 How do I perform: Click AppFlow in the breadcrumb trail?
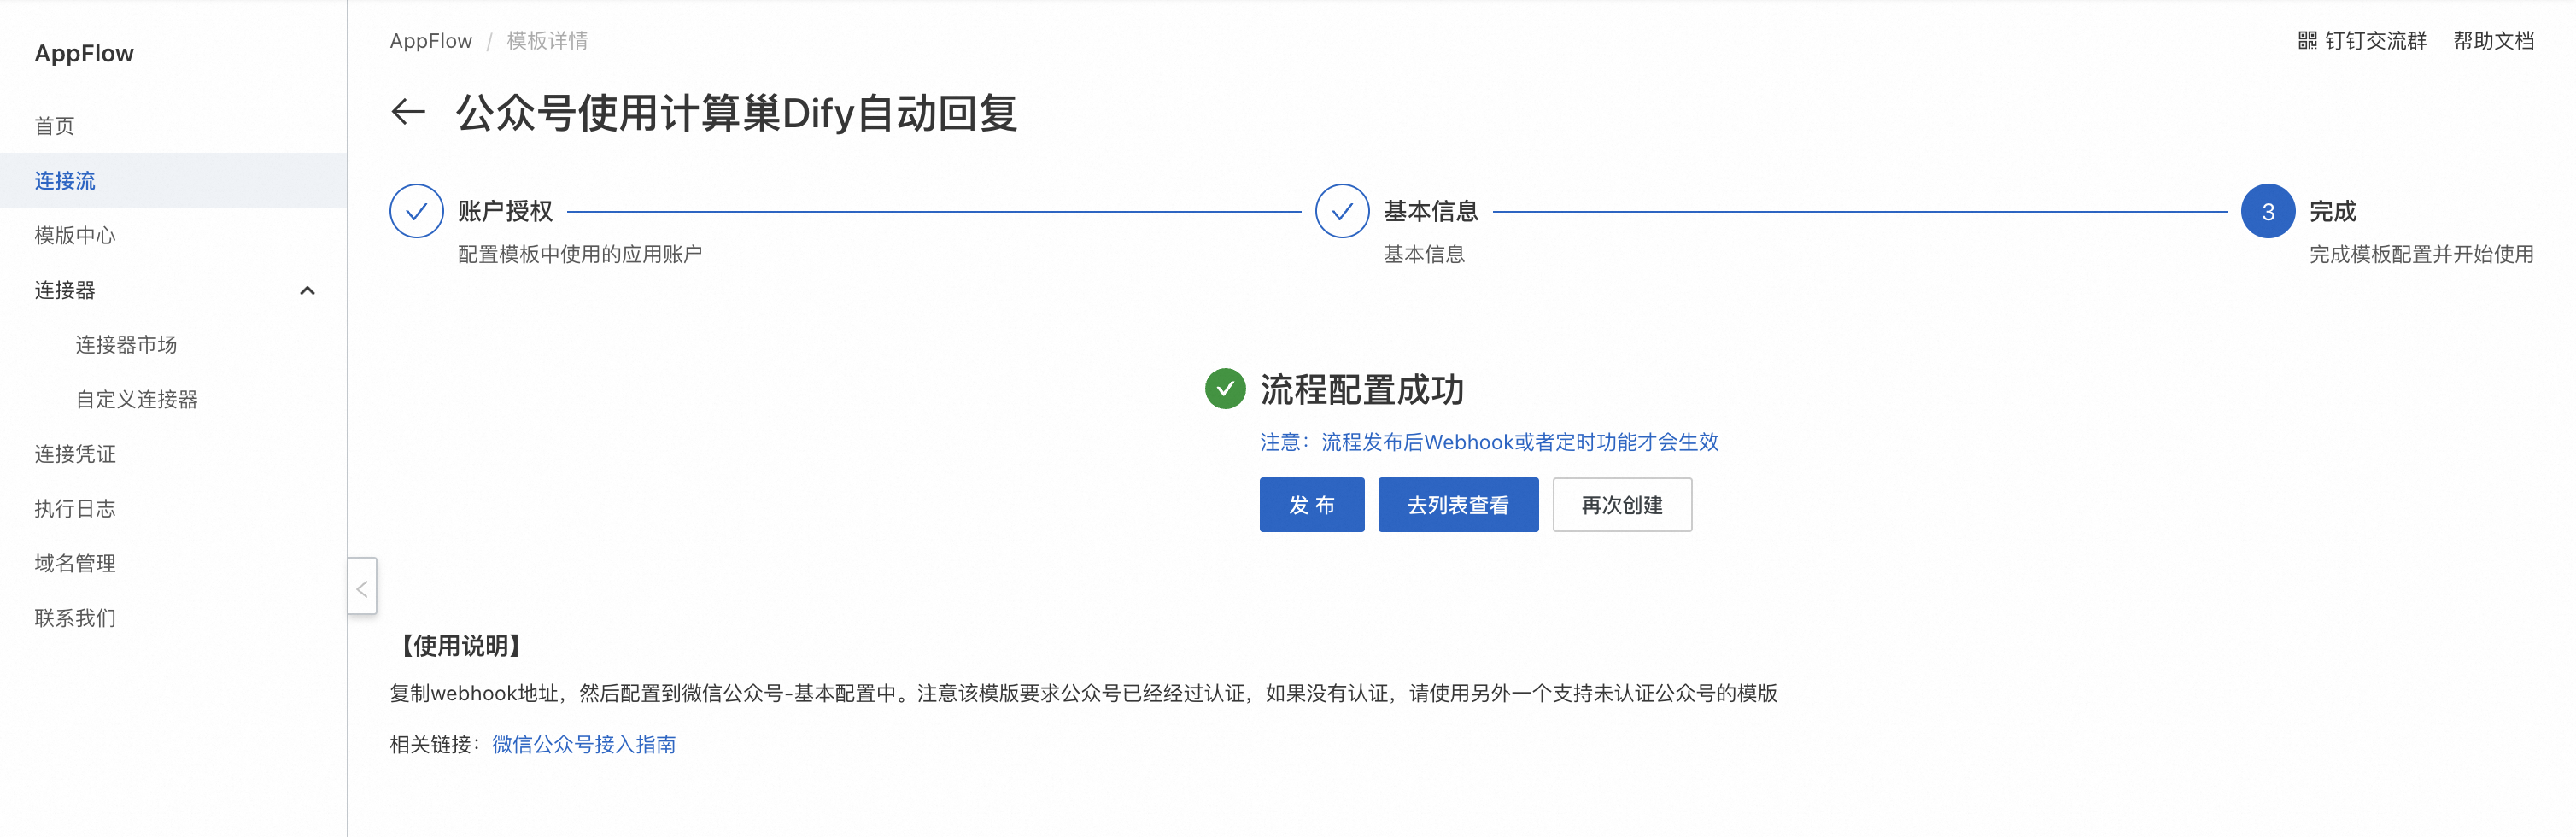coord(431,41)
